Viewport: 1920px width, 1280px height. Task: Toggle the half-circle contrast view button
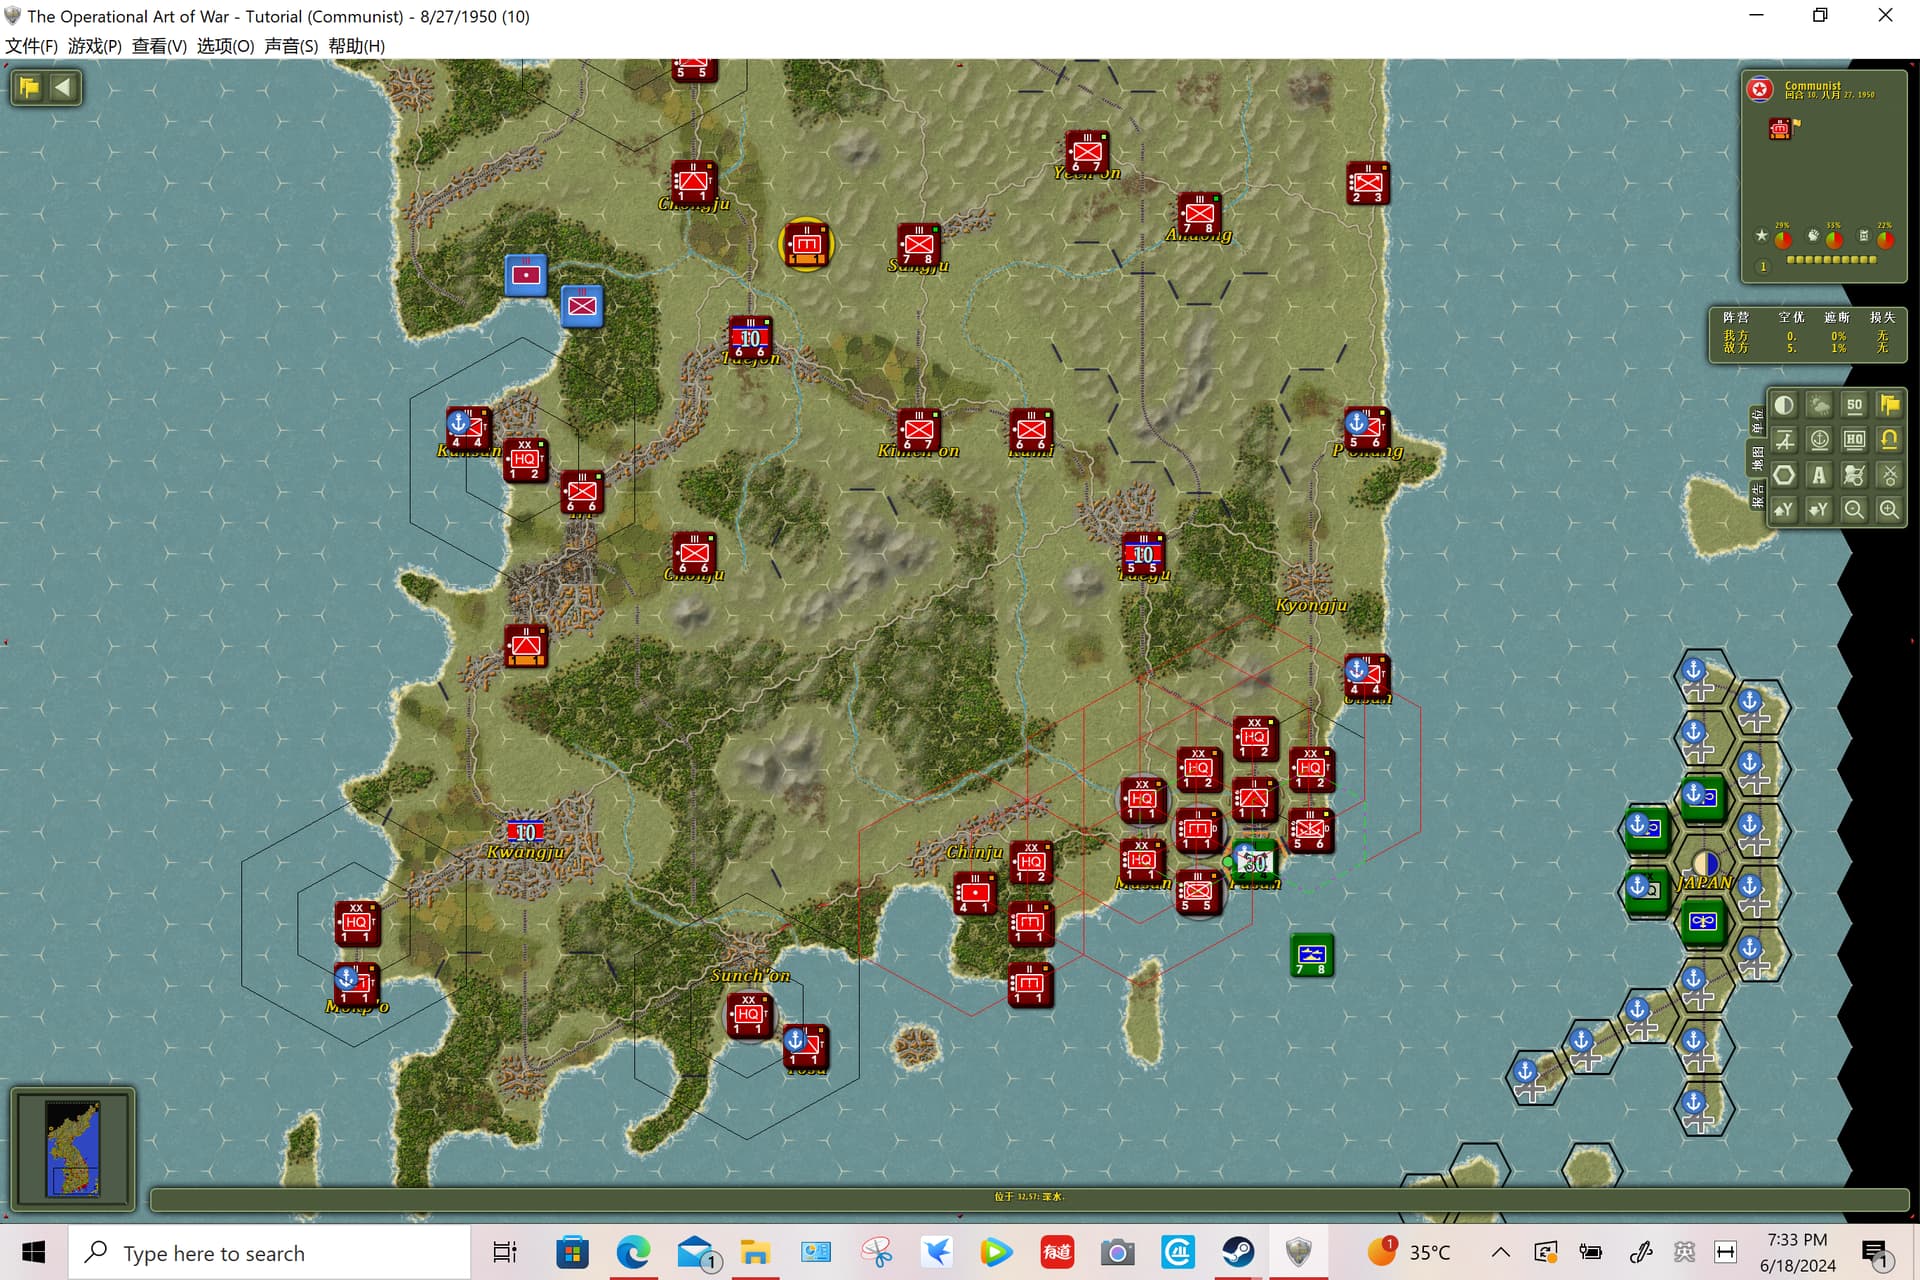pos(1784,405)
